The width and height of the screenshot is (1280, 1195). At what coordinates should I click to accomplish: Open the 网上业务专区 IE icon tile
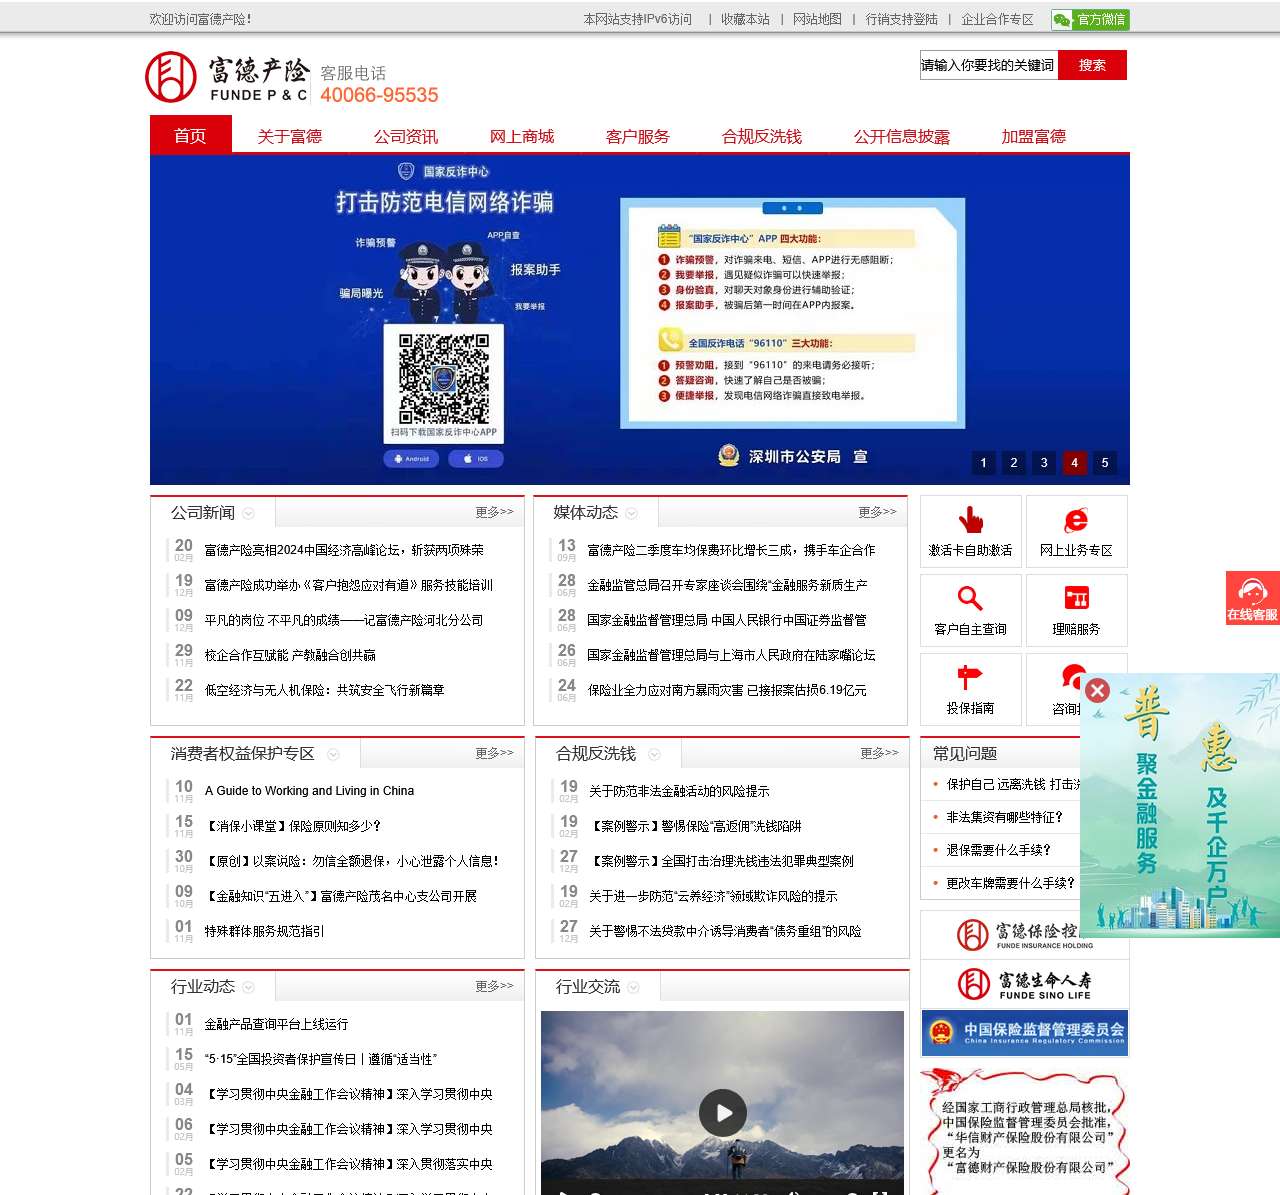[x=1077, y=531]
